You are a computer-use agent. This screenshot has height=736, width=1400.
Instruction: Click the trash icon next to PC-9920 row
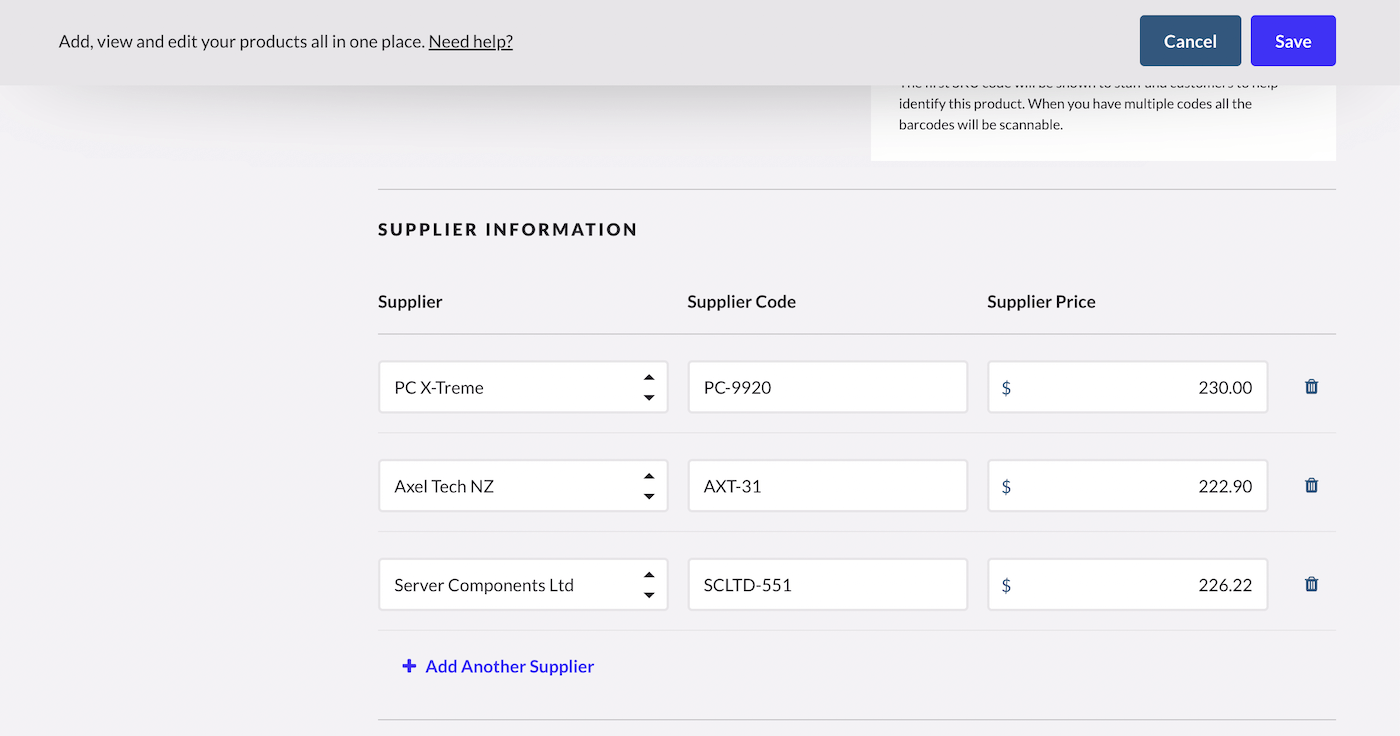pyautogui.click(x=1311, y=386)
